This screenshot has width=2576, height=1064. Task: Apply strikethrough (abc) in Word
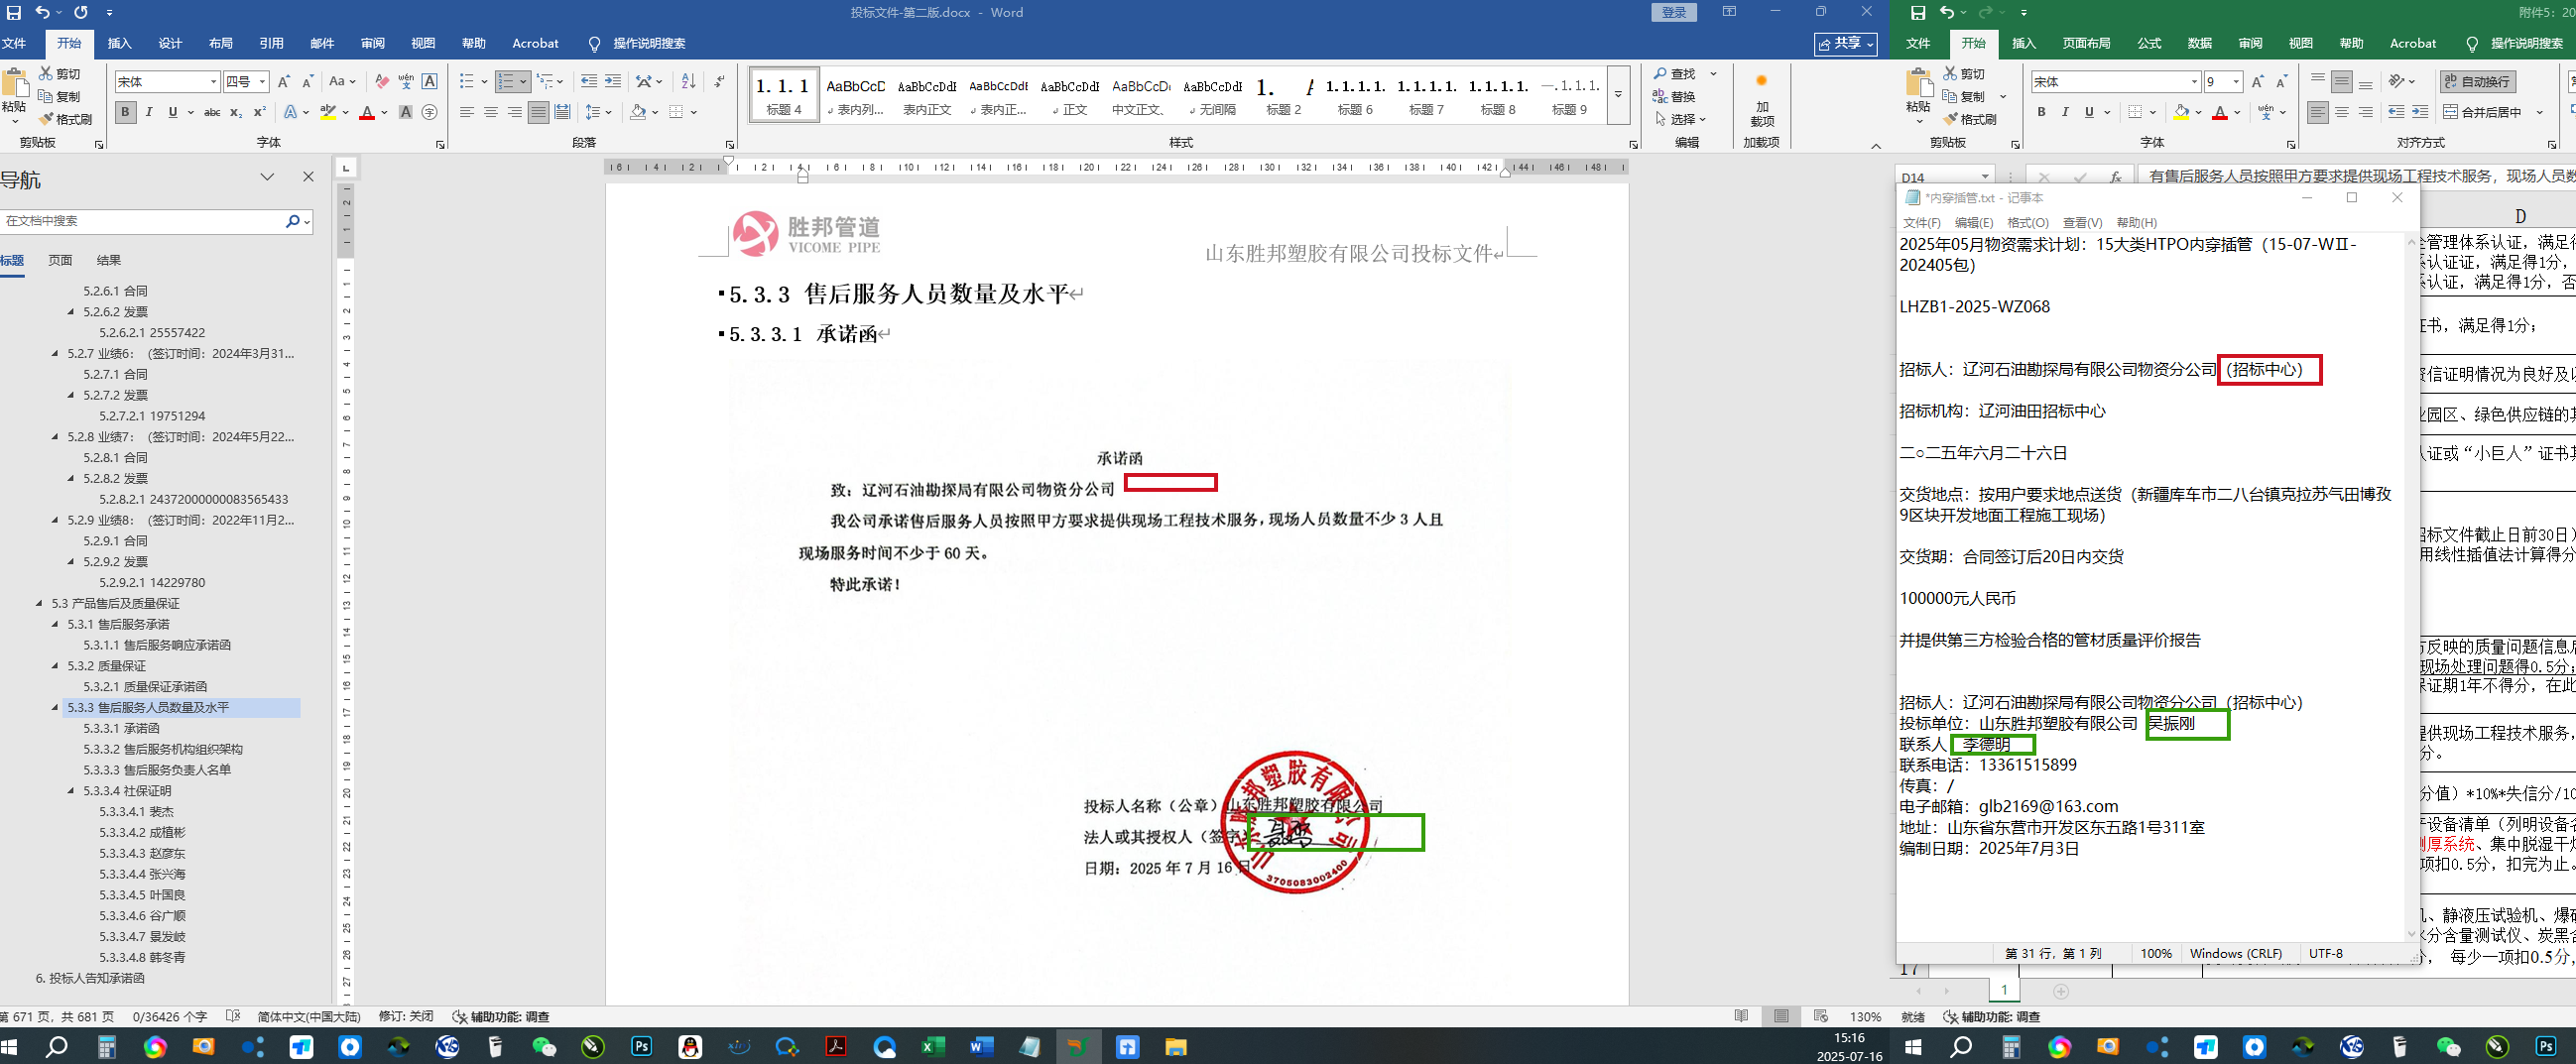212,112
